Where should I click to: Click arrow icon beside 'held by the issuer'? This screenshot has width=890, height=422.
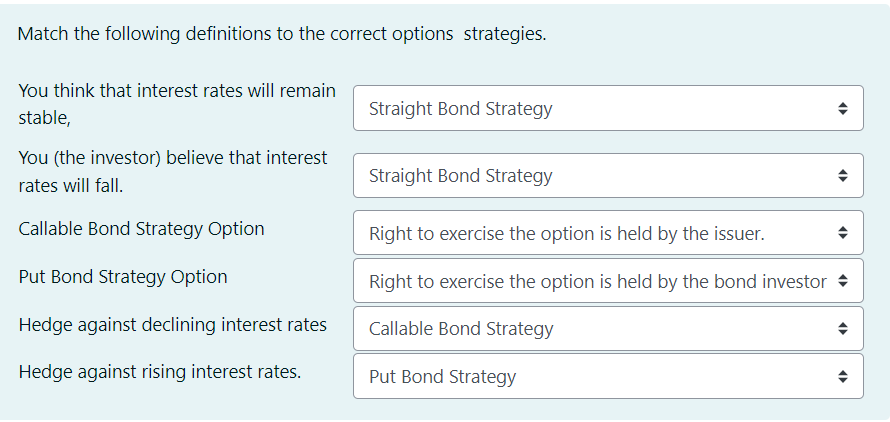[x=842, y=234]
